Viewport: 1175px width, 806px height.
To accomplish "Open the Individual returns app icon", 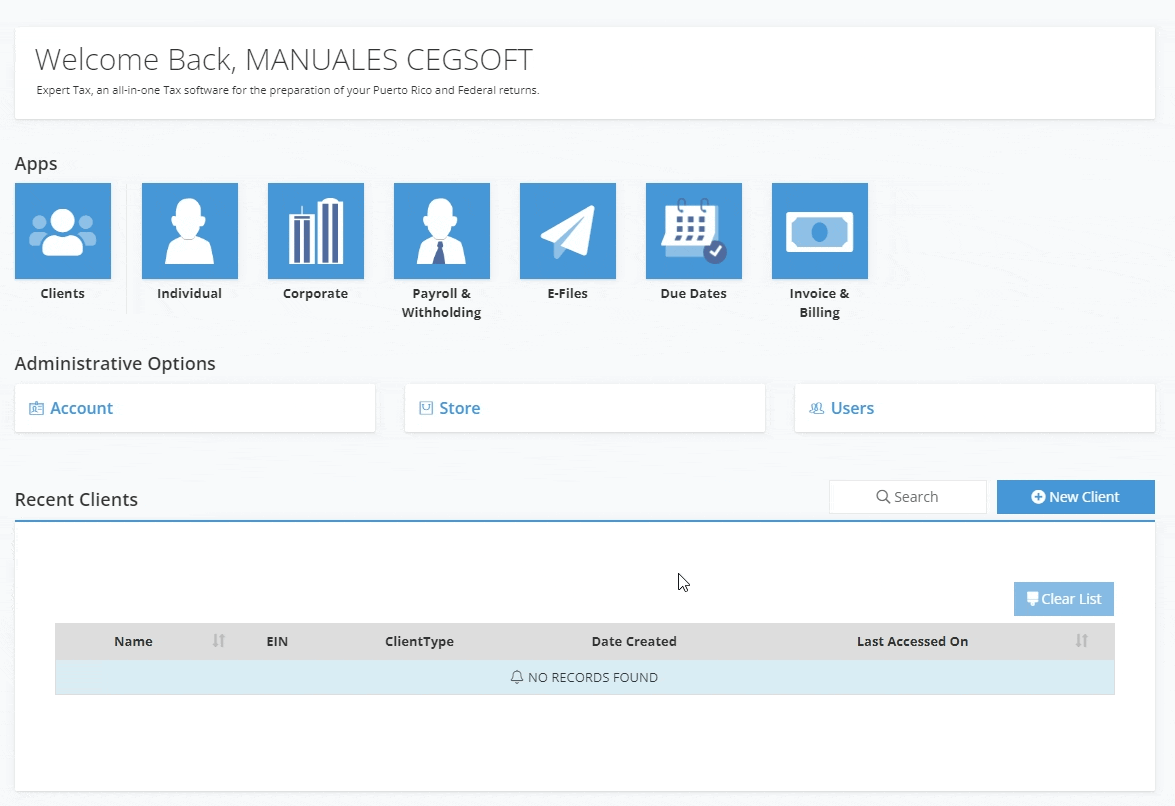I will click(x=189, y=231).
